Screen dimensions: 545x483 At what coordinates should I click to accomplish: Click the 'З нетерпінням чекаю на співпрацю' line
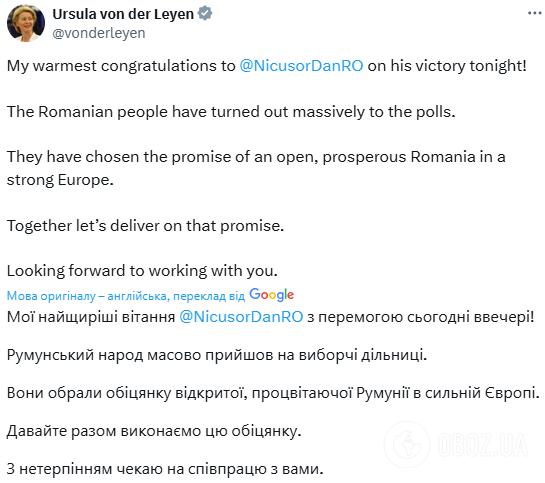165,469
